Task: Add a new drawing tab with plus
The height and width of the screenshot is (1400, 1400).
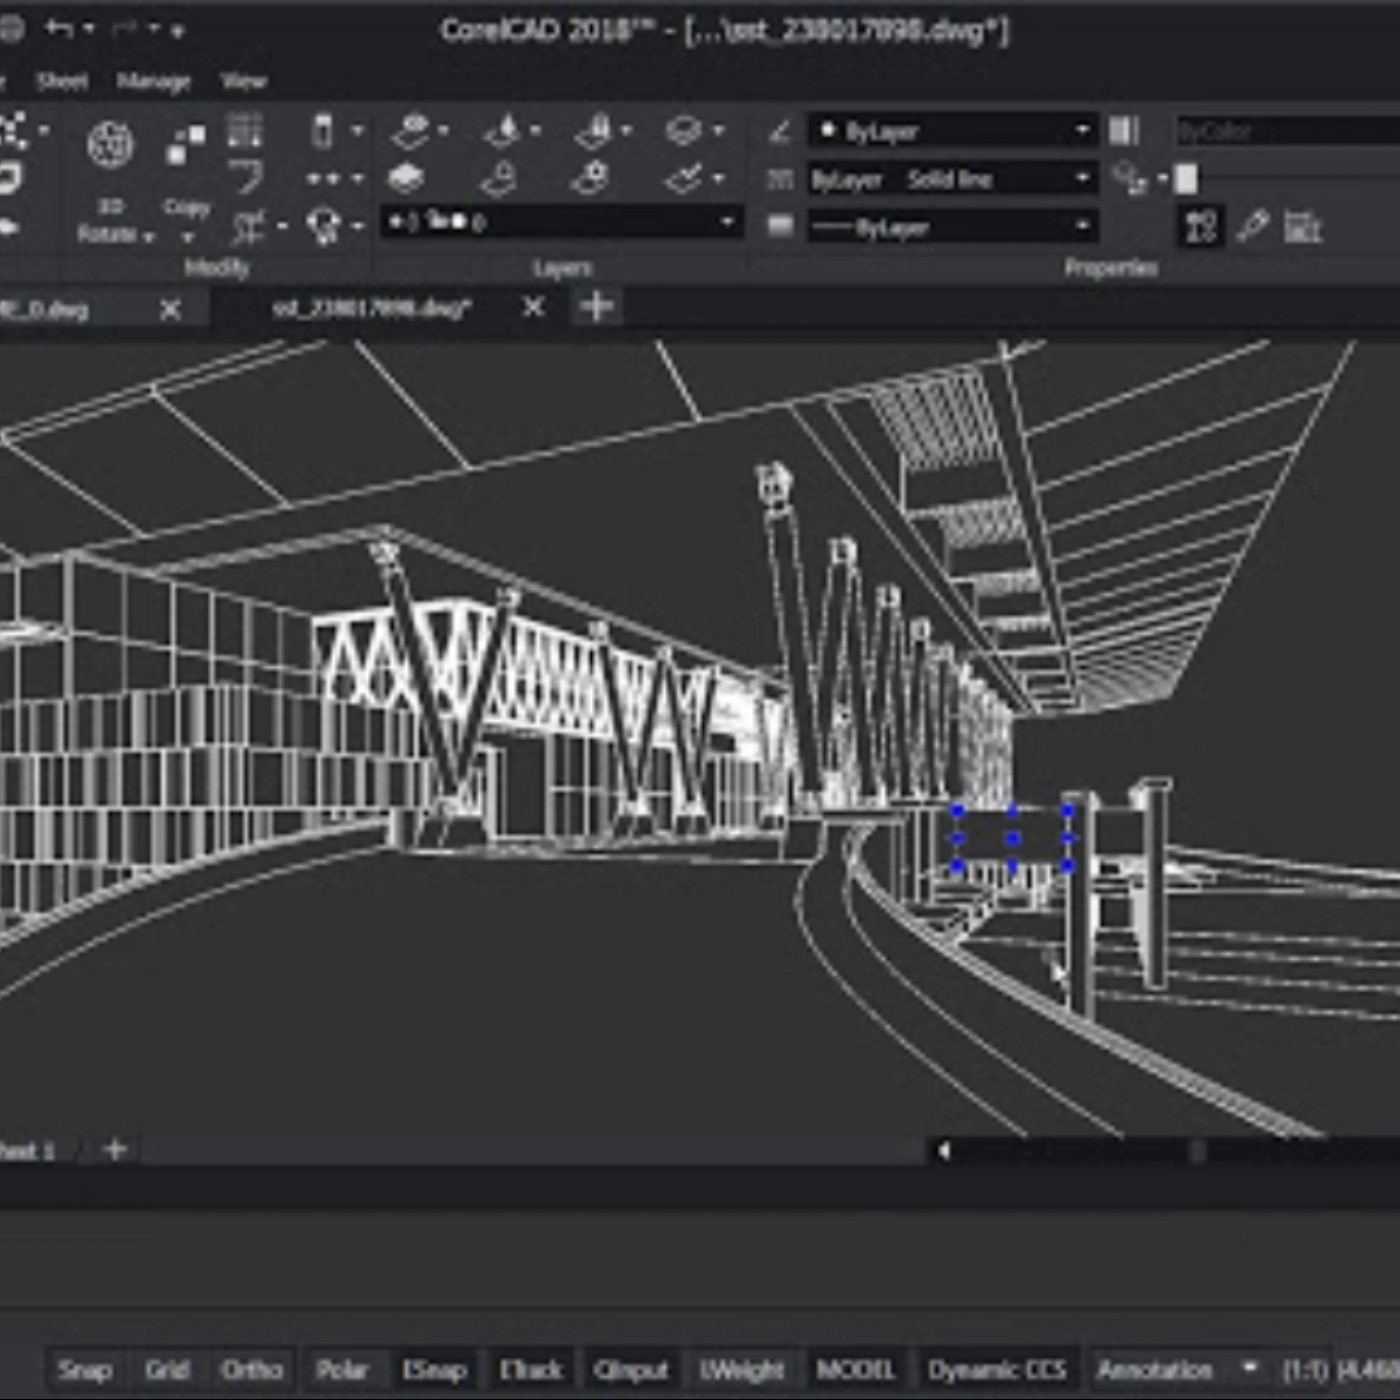Action: [x=597, y=307]
